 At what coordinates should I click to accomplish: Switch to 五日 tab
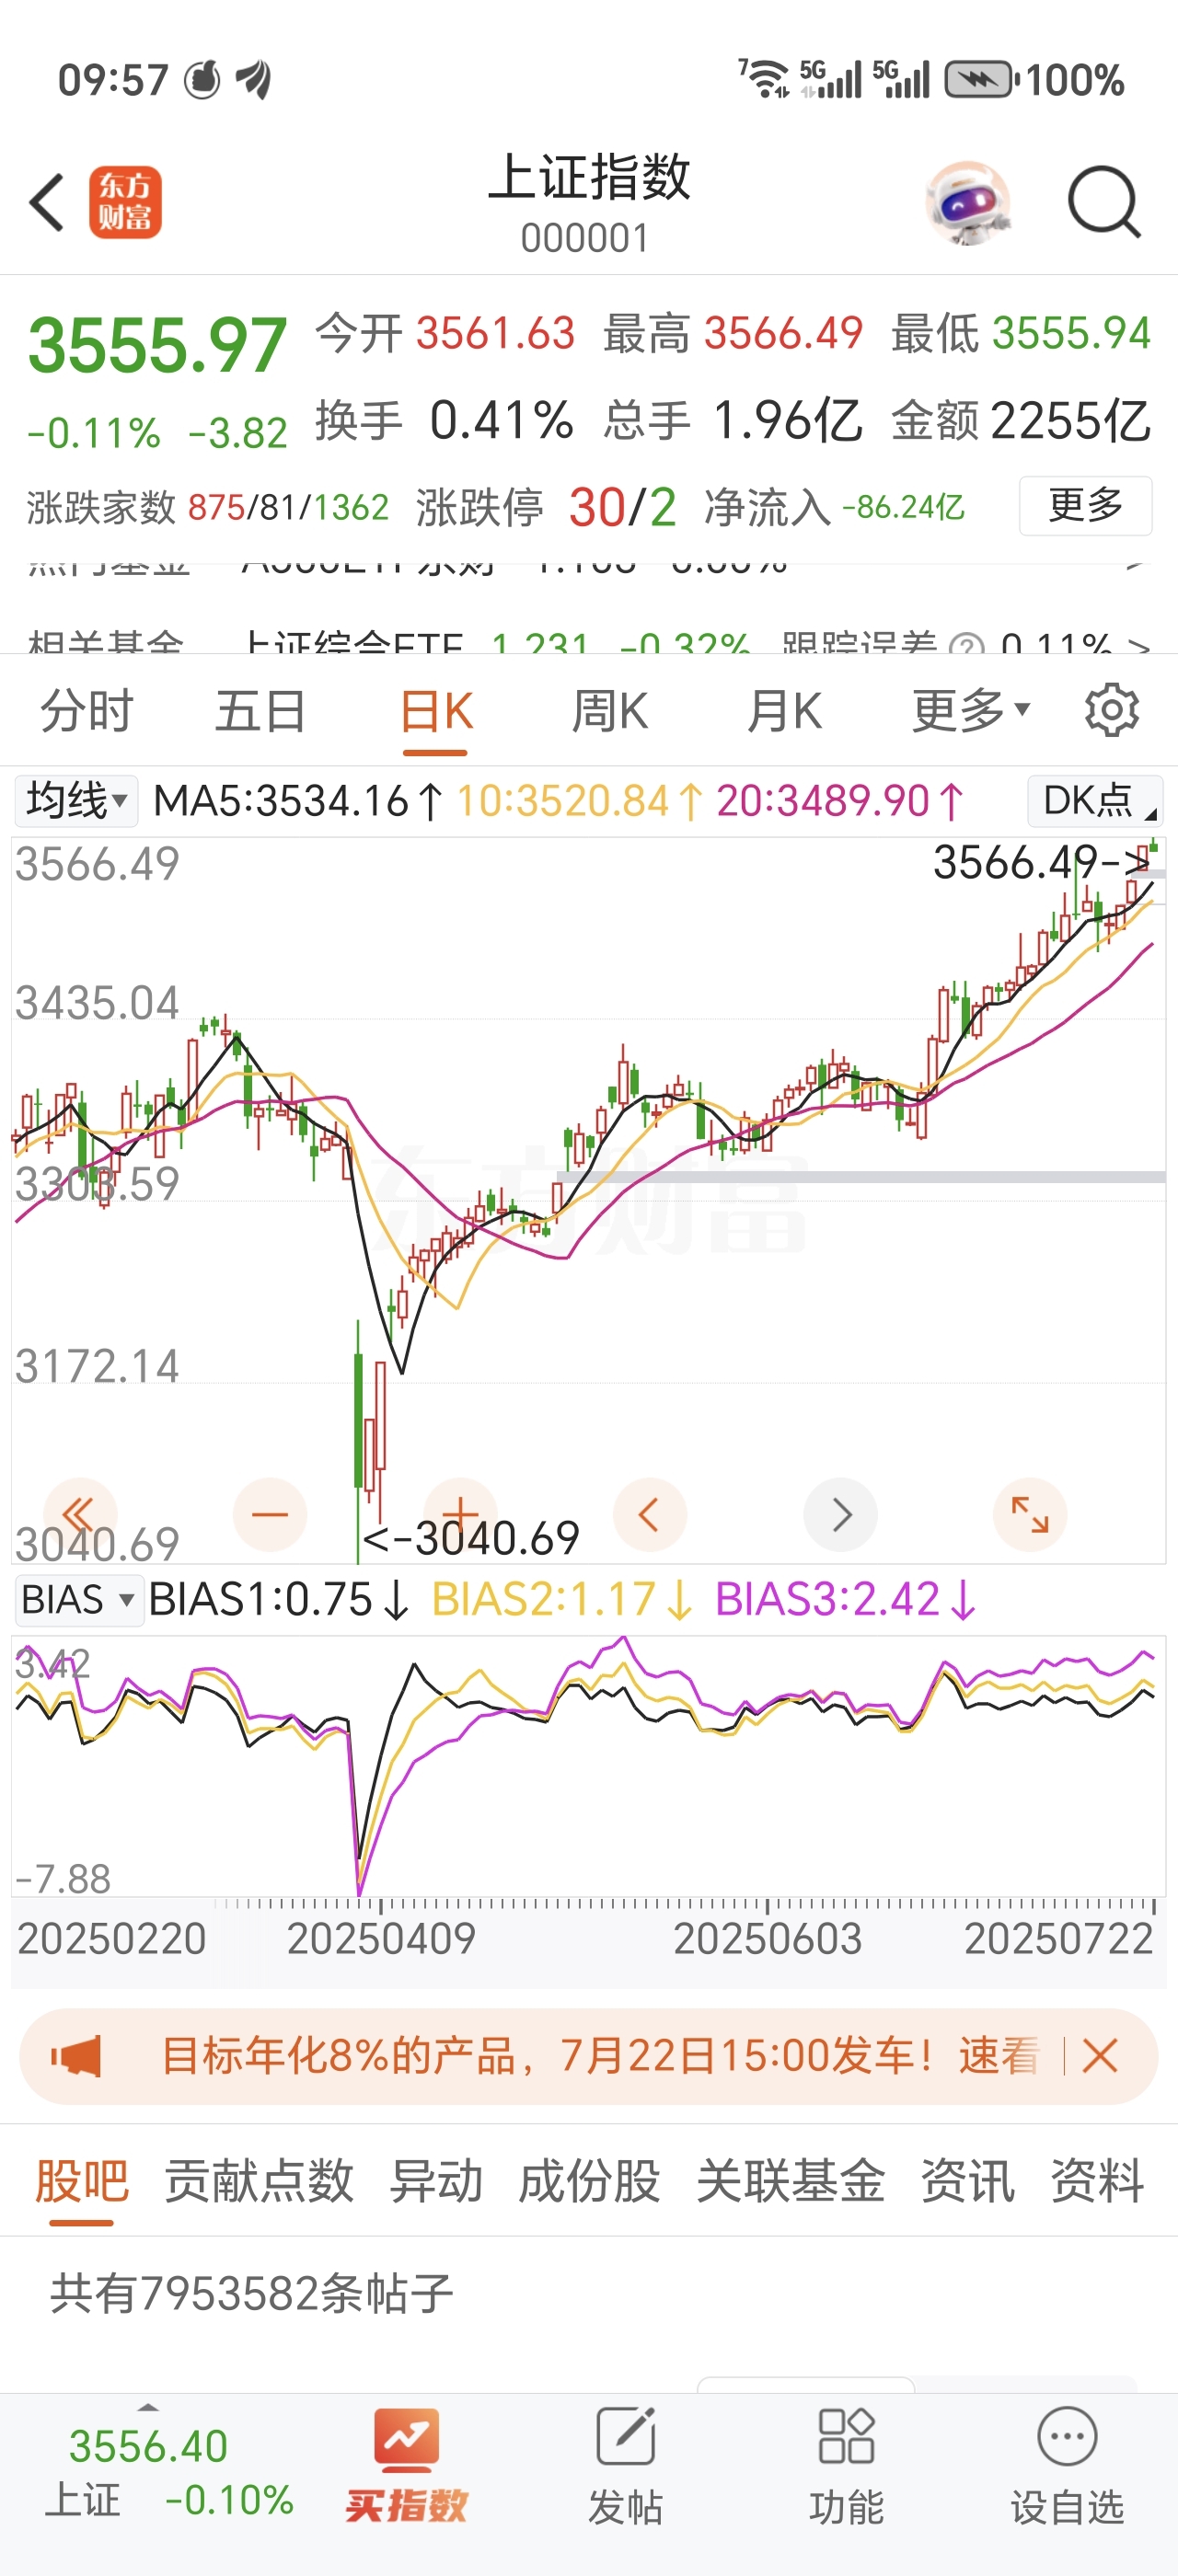(x=261, y=711)
